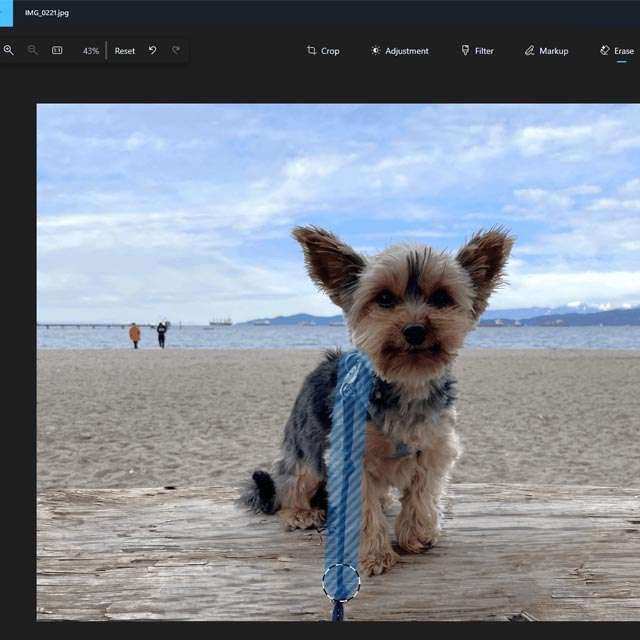Click the fit to window icon
This screenshot has width=640, height=640.
[57, 50]
